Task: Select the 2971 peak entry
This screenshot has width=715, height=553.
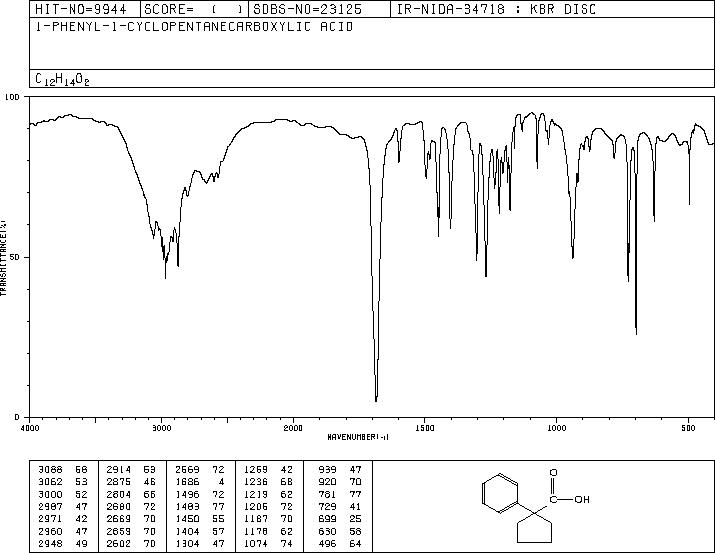Action: click(x=62, y=519)
